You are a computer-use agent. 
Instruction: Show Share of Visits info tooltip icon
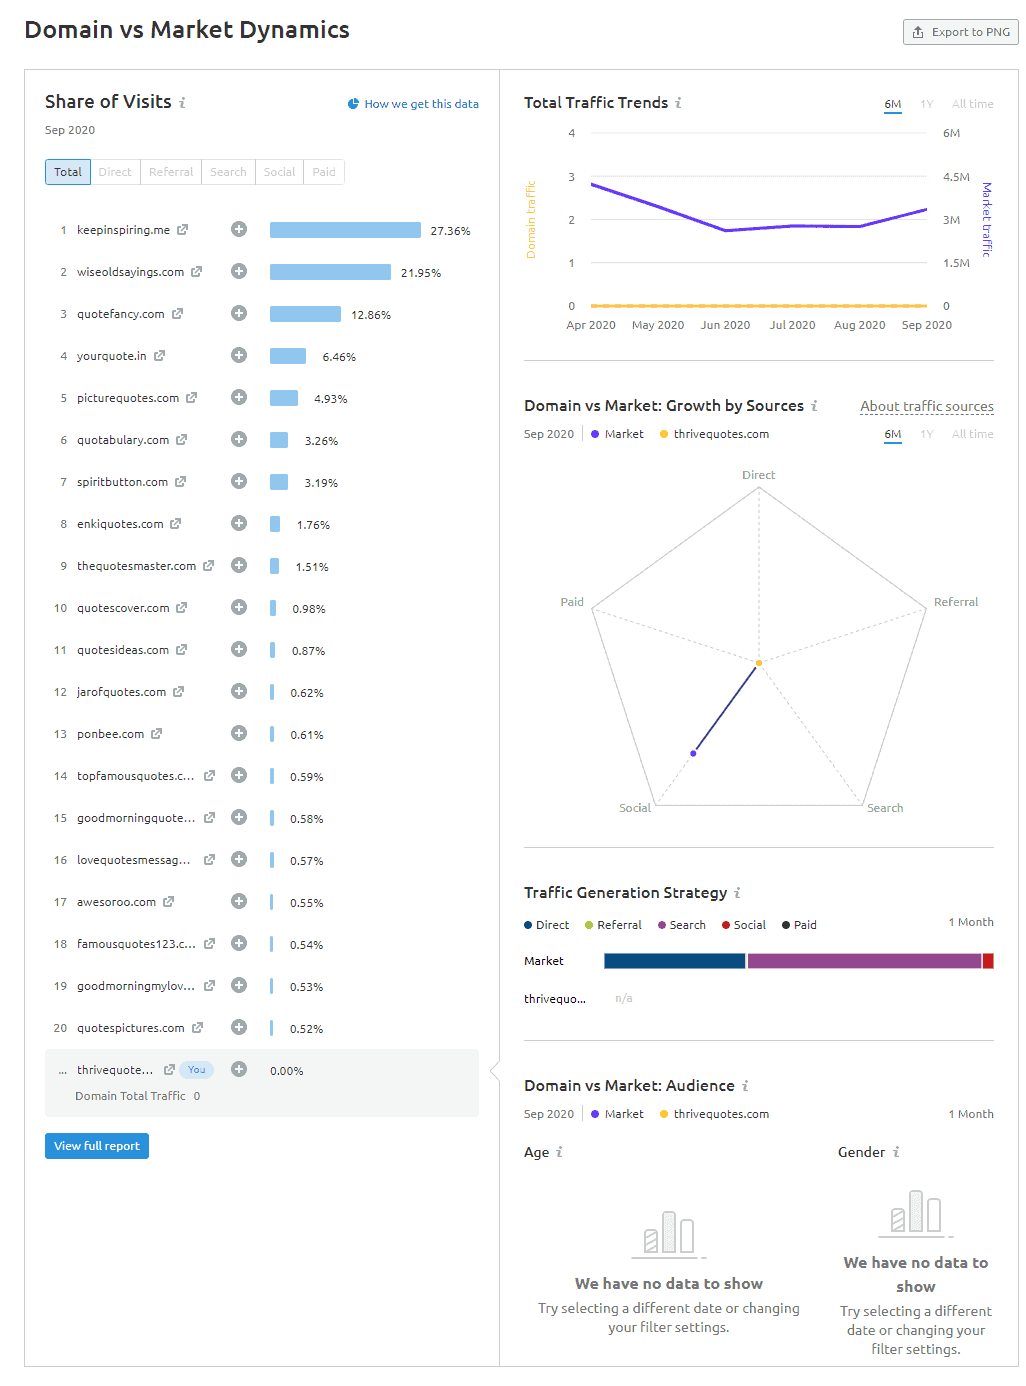click(182, 102)
